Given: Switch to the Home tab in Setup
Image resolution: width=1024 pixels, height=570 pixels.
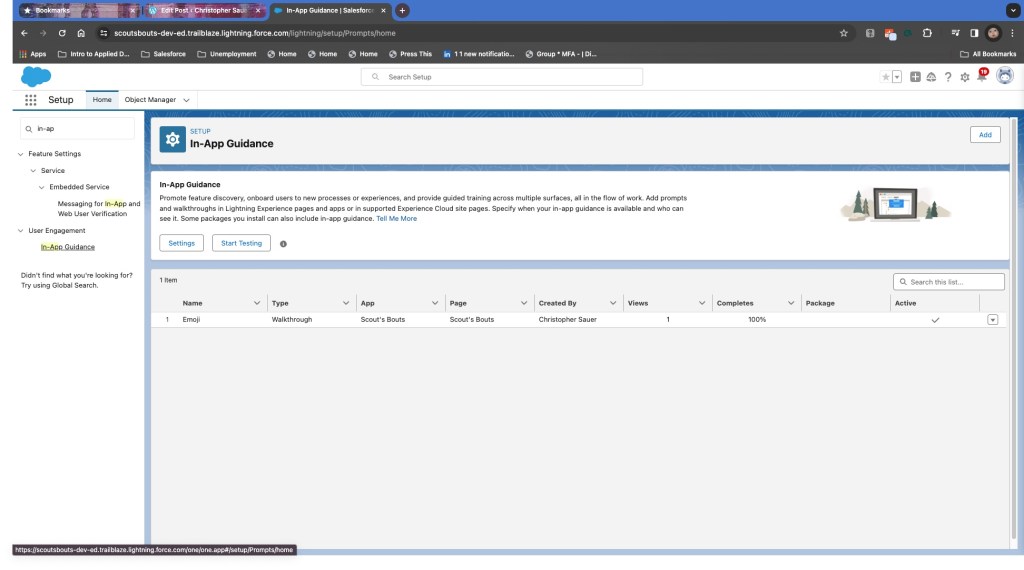Looking at the screenshot, I should pyautogui.click(x=102, y=100).
